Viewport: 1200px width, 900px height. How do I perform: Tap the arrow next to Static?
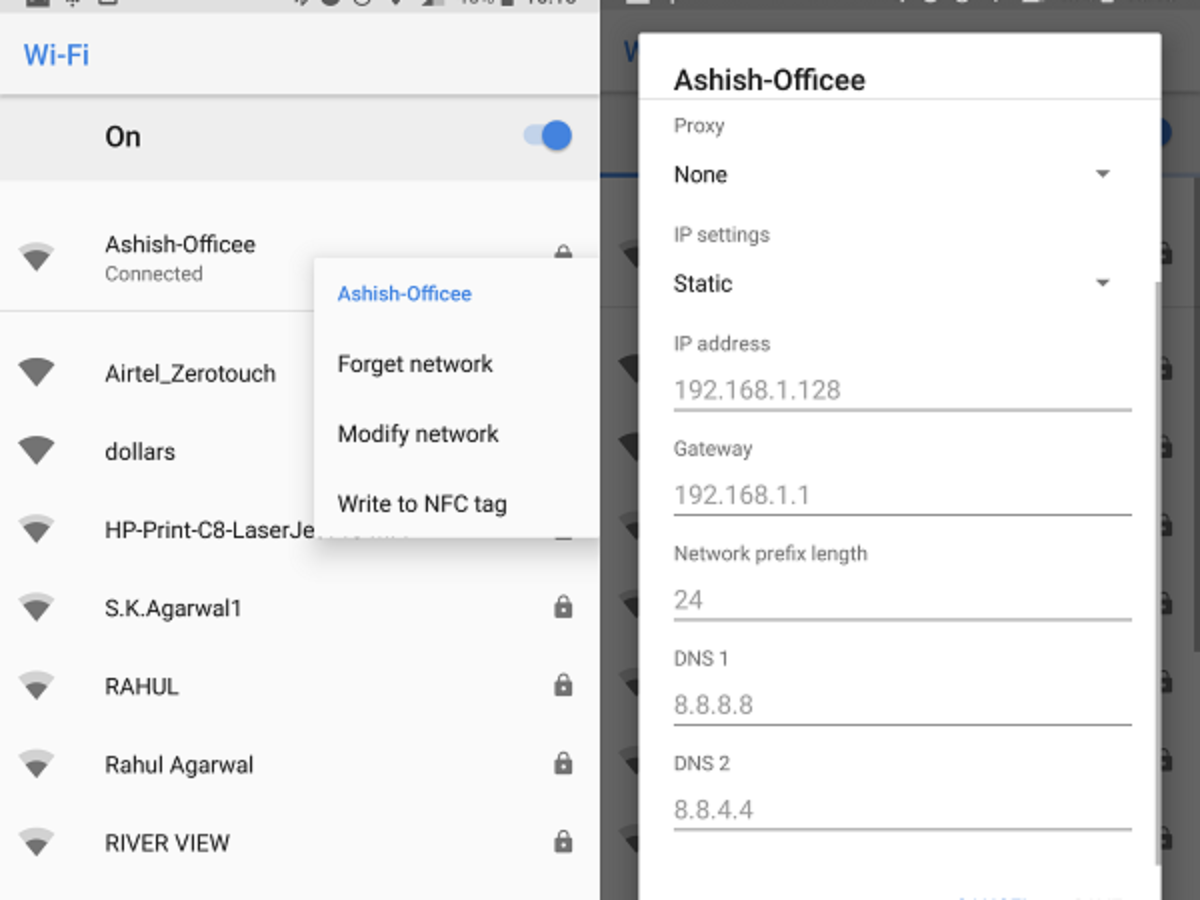[1102, 283]
